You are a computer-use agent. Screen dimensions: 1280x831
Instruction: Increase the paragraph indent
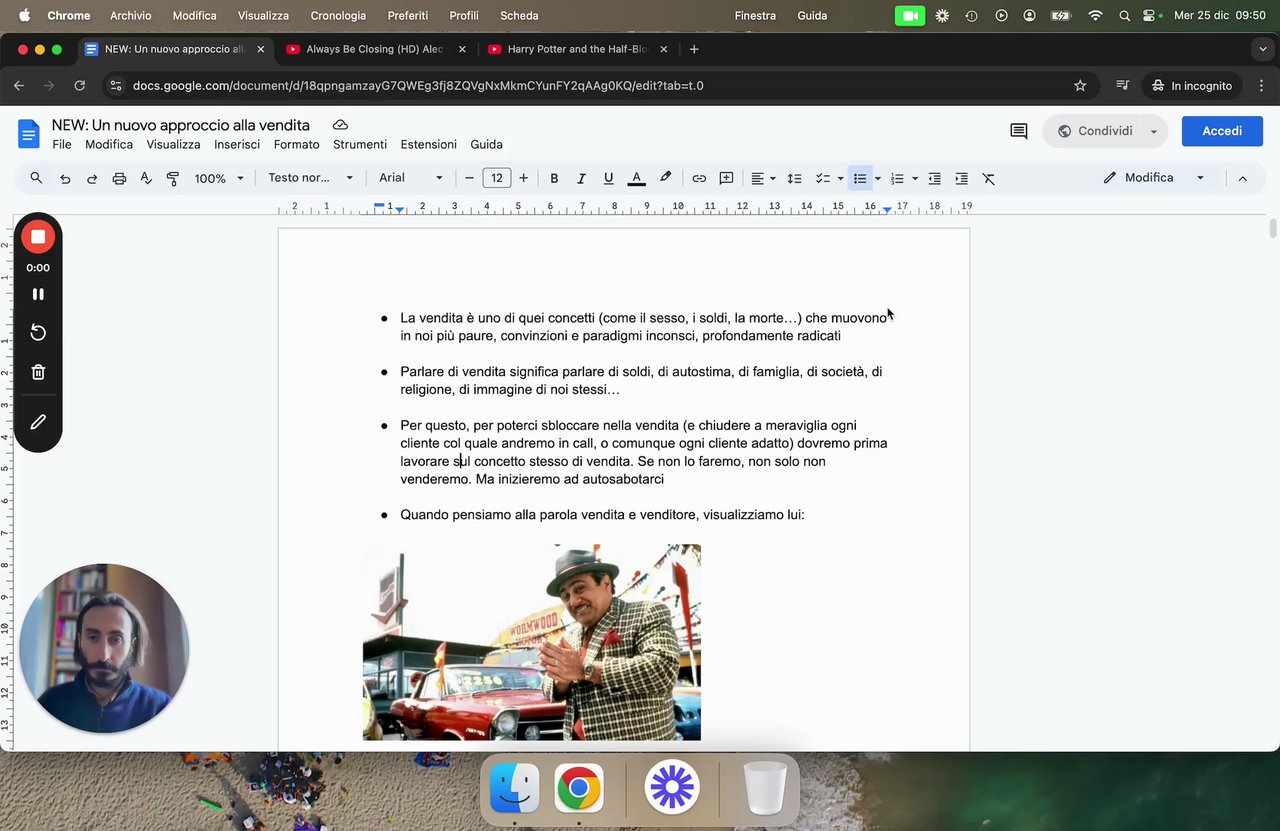961,178
